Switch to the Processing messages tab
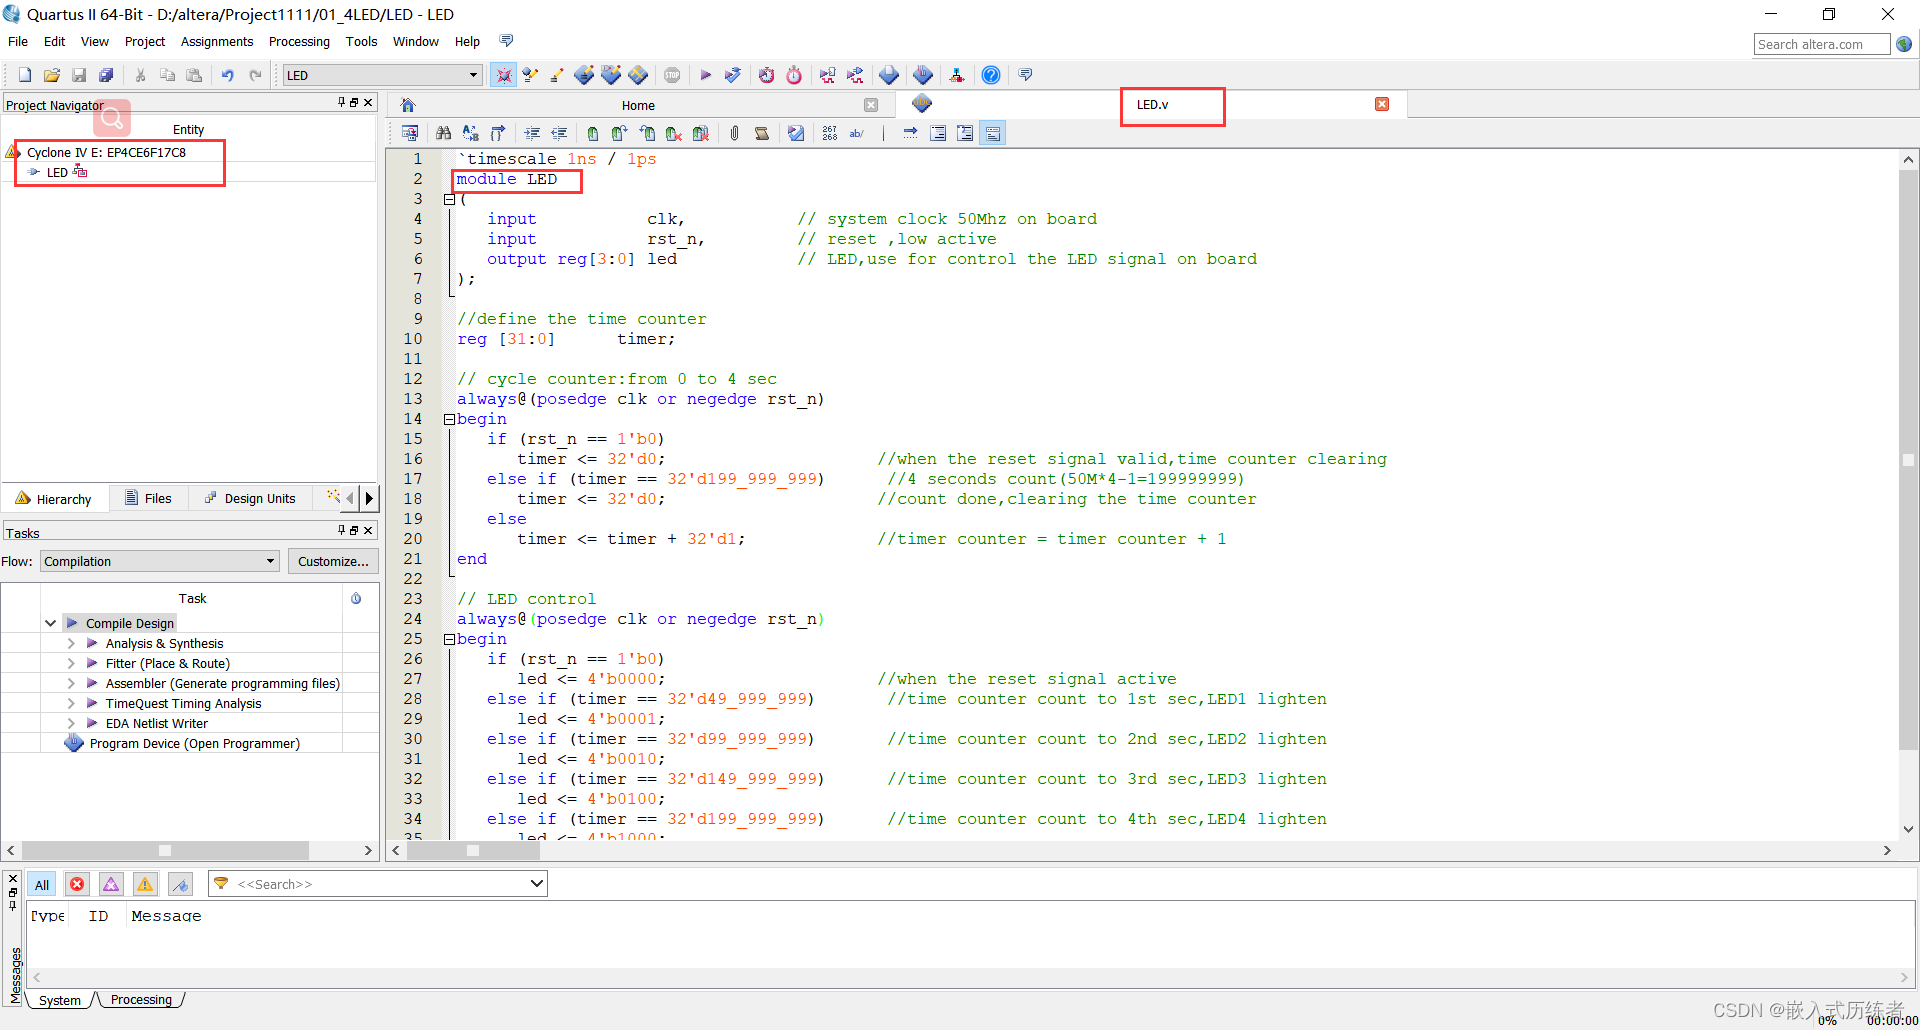The height and width of the screenshot is (1030, 1920). (x=141, y=1000)
